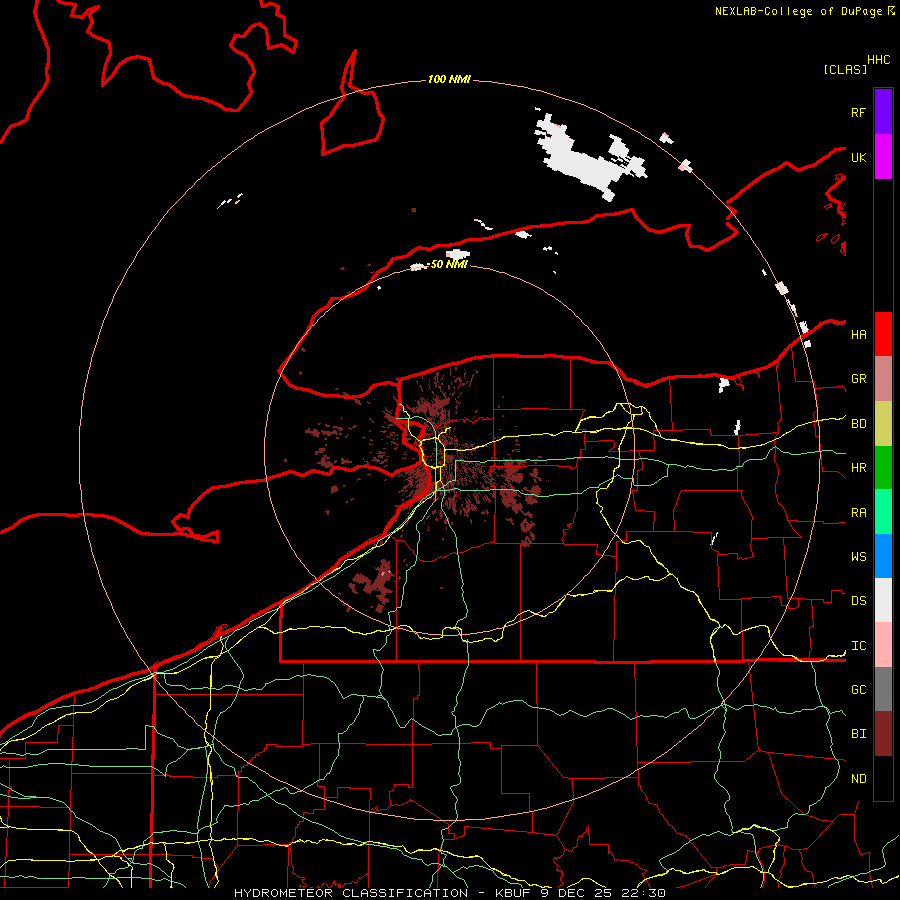
Task: Click the HA red legend swatch
Action: tap(883, 334)
